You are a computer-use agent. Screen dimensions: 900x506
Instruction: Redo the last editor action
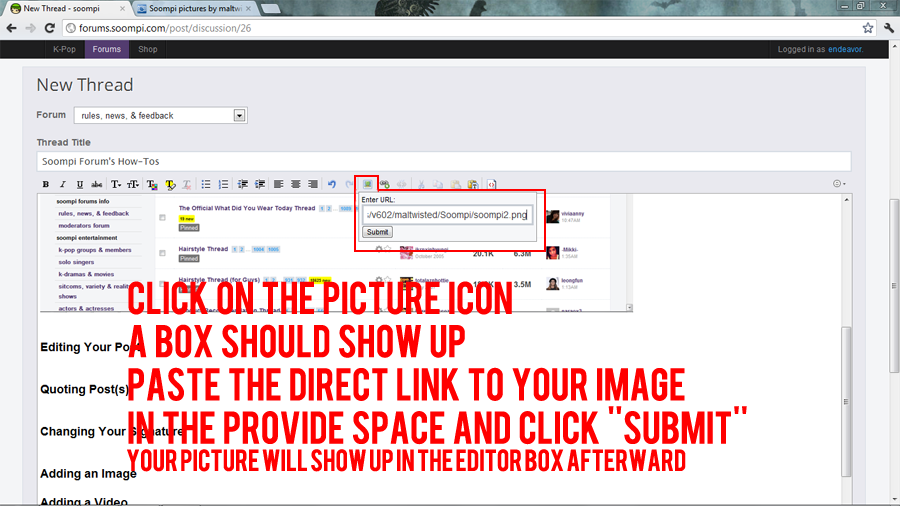coord(348,184)
